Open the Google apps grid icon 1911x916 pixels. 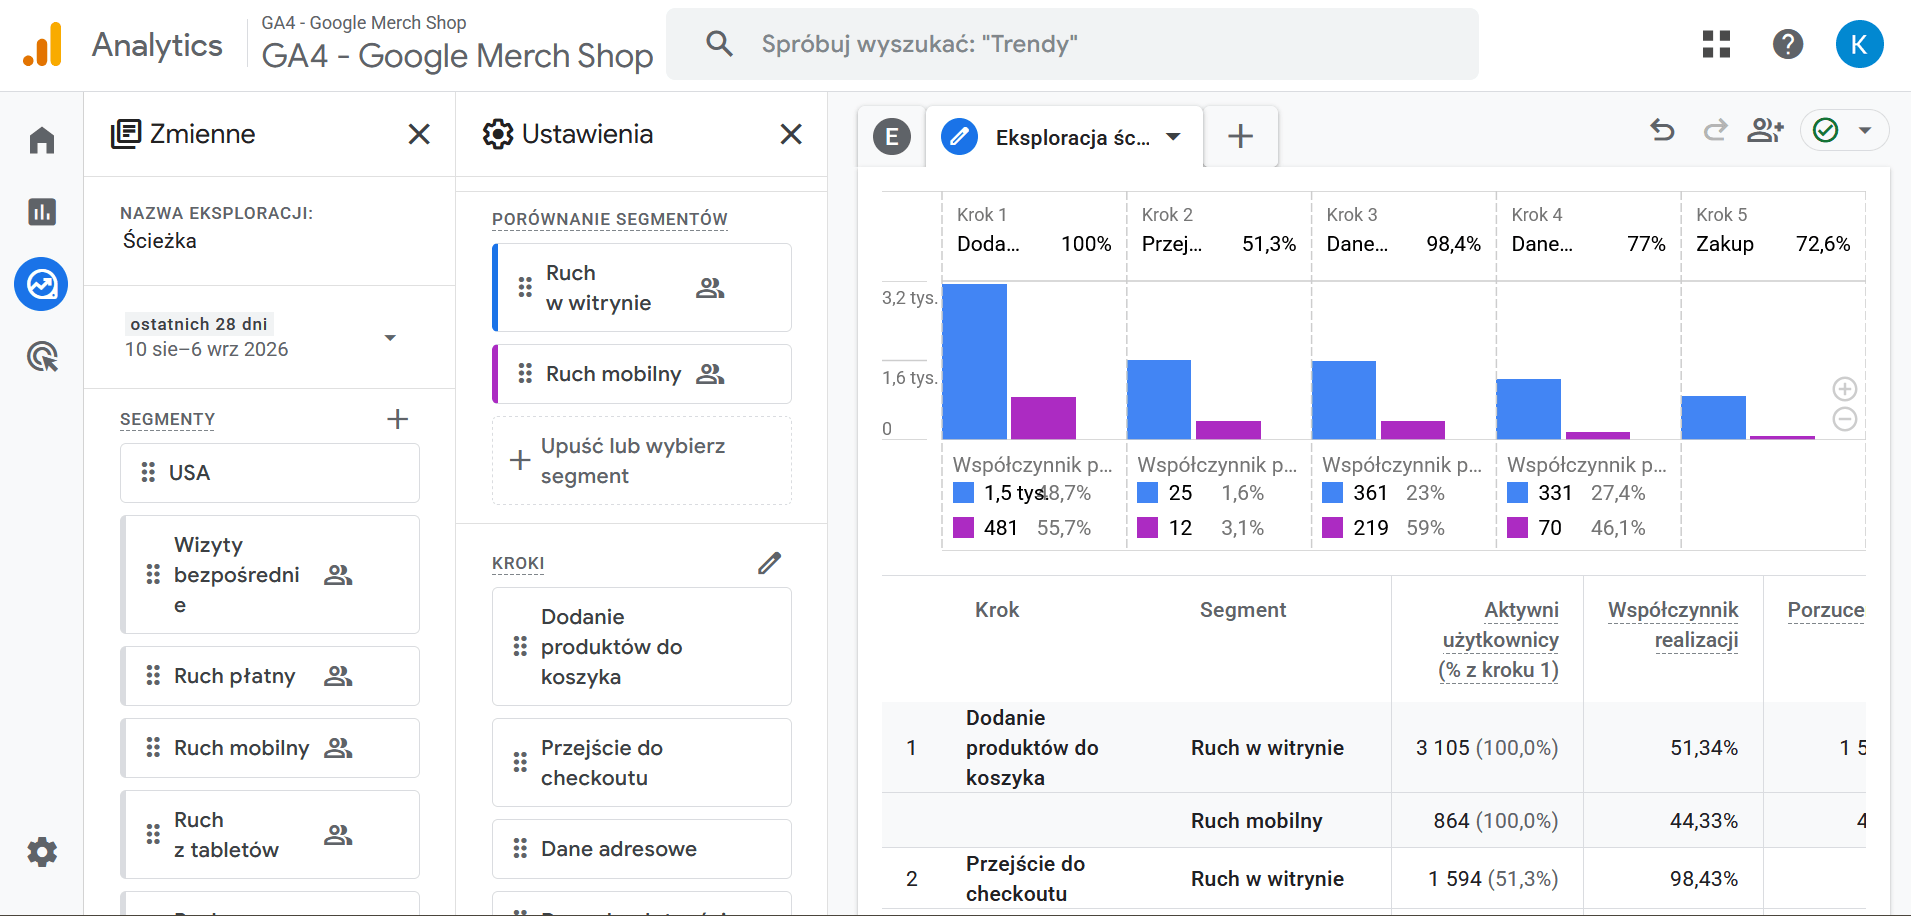pyautogui.click(x=1716, y=44)
